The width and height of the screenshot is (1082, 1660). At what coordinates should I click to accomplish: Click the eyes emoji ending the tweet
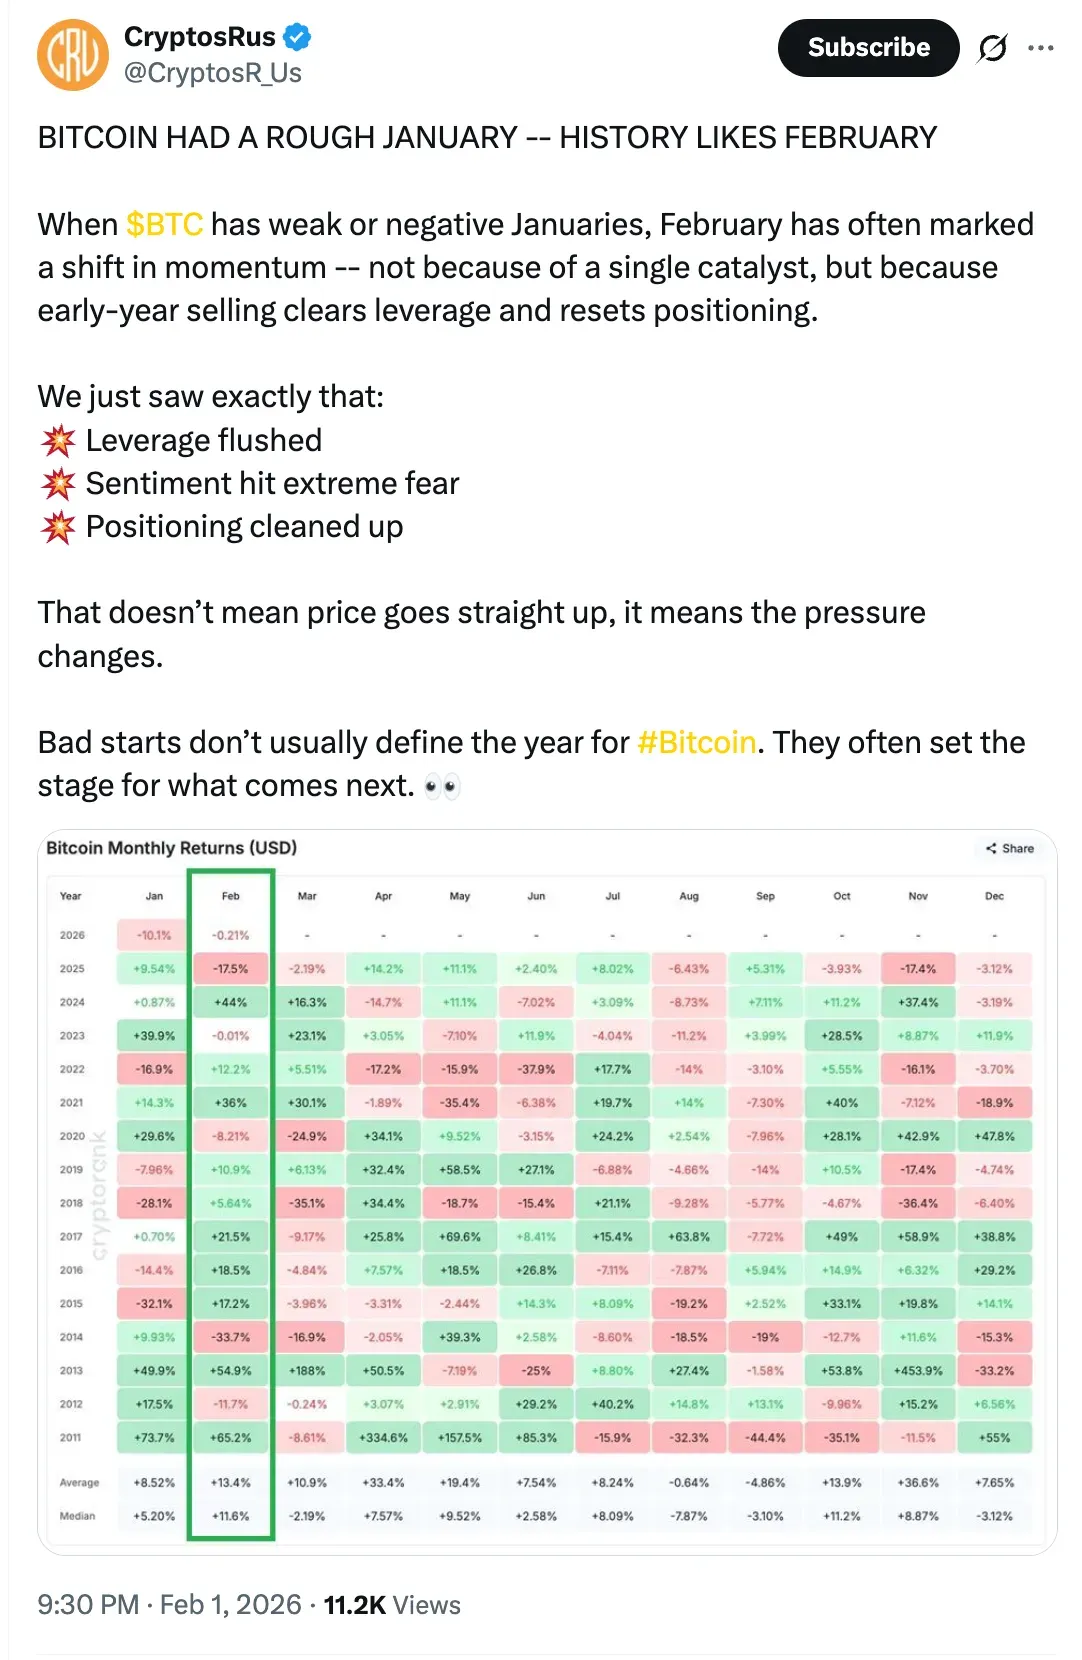point(441,787)
